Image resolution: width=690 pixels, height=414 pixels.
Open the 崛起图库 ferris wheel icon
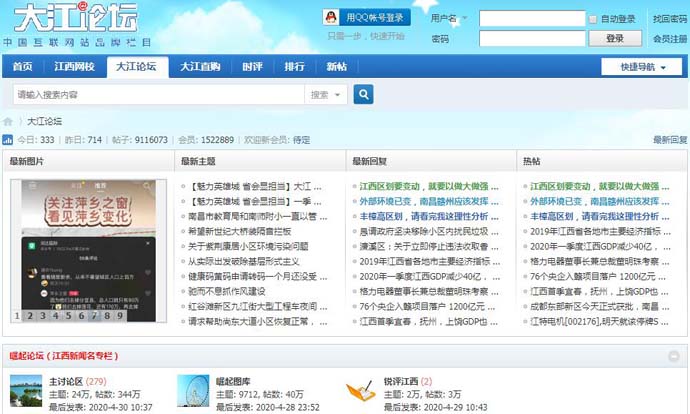pyautogui.click(x=193, y=392)
